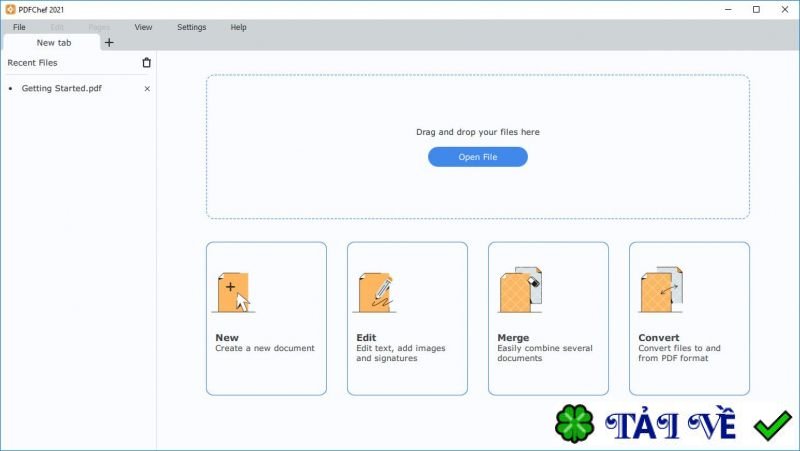This screenshot has height=451, width=800.
Task: Open the Pages menu
Action: pyautogui.click(x=99, y=27)
